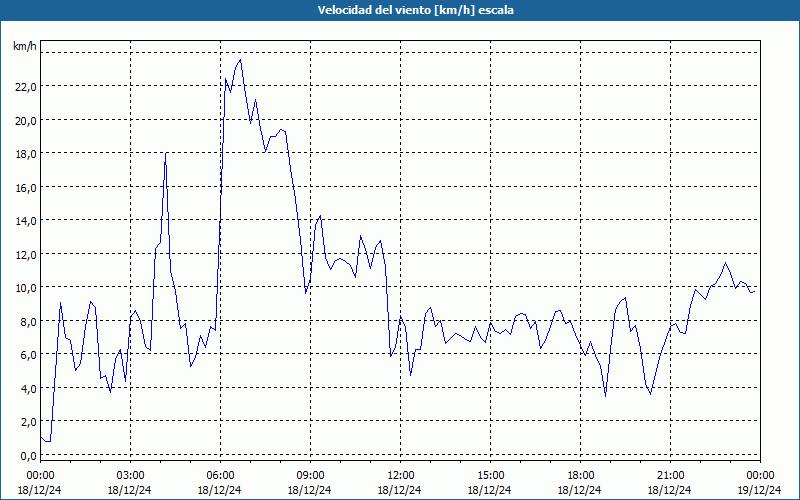Select the '12,0' y-axis tick label
Image resolution: width=800 pixels, height=500 pixels.
(x=26, y=254)
